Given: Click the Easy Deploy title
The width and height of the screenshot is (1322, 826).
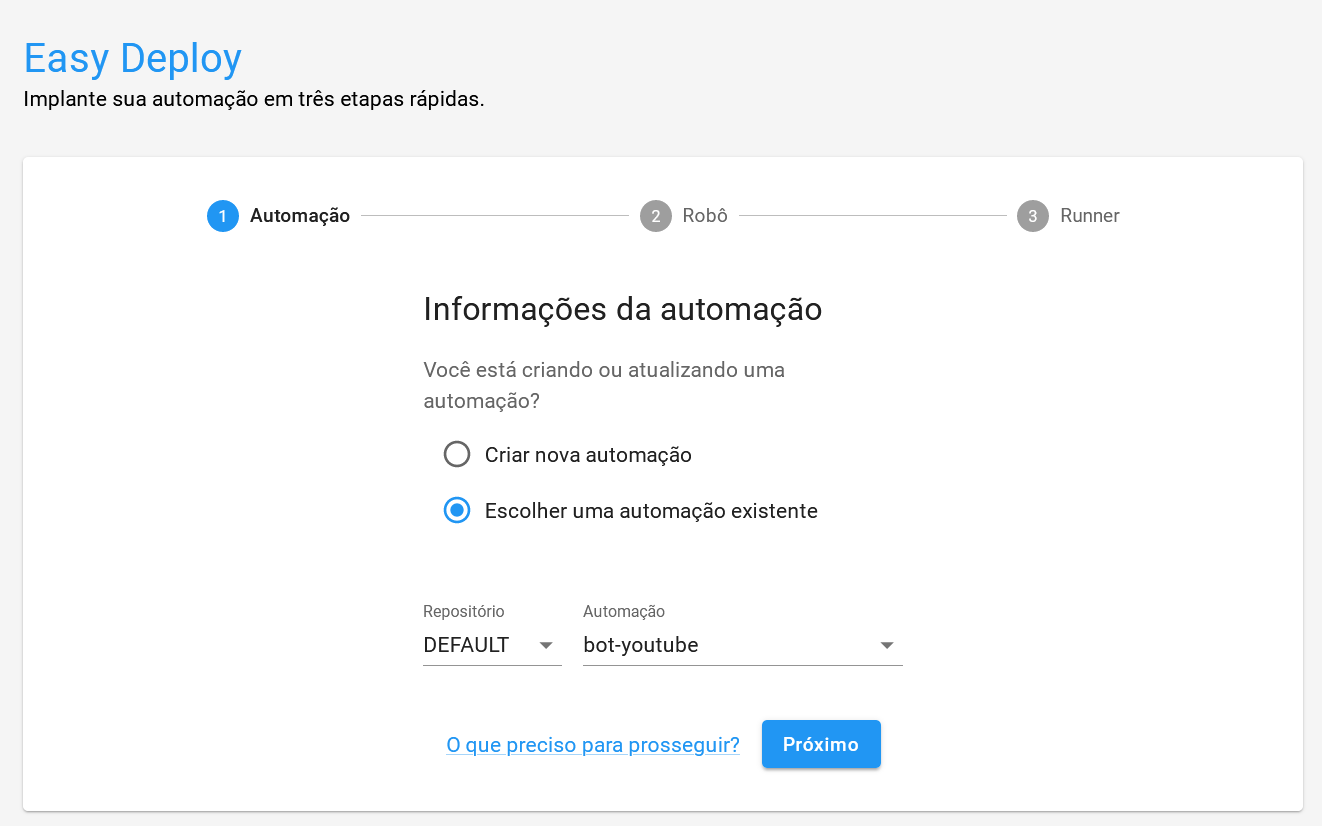Looking at the screenshot, I should tap(133, 58).
